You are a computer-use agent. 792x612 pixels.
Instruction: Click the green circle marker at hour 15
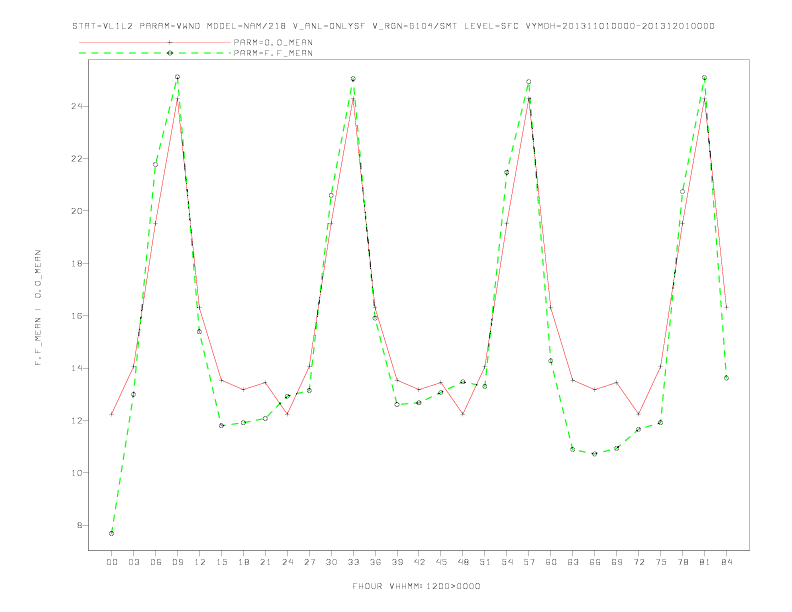click(221, 426)
